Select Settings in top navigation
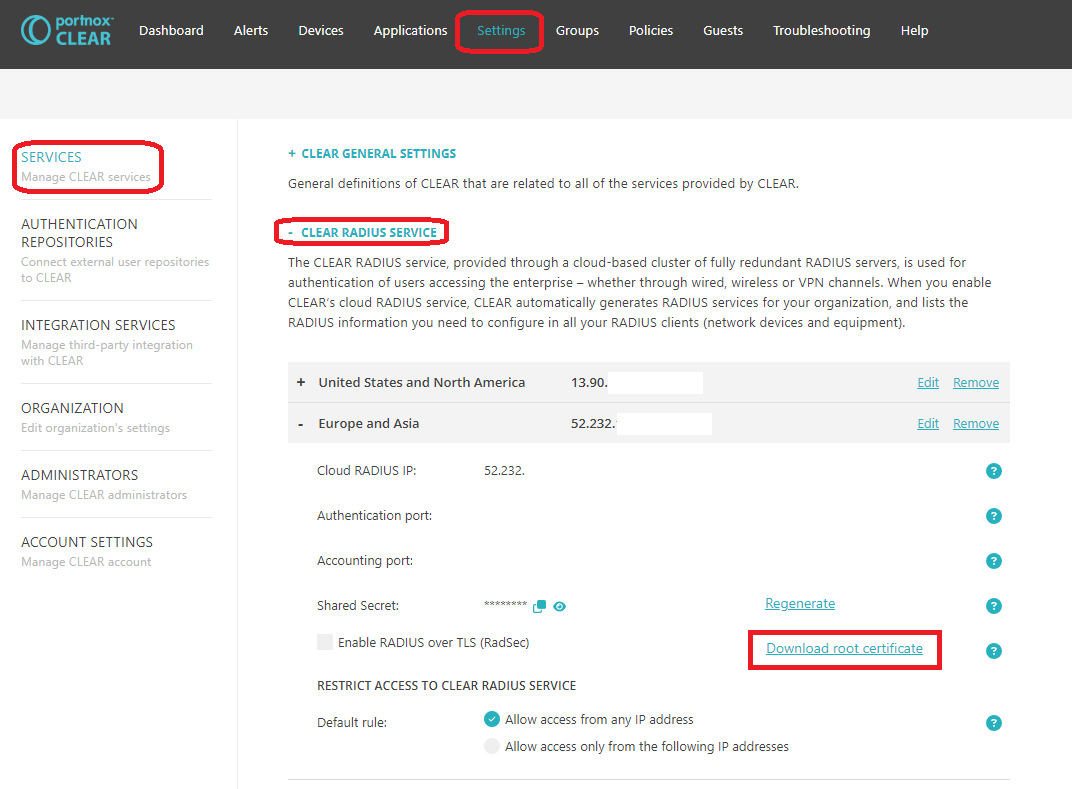This screenshot has width=1072, height=789. click(x=501, y=31)
